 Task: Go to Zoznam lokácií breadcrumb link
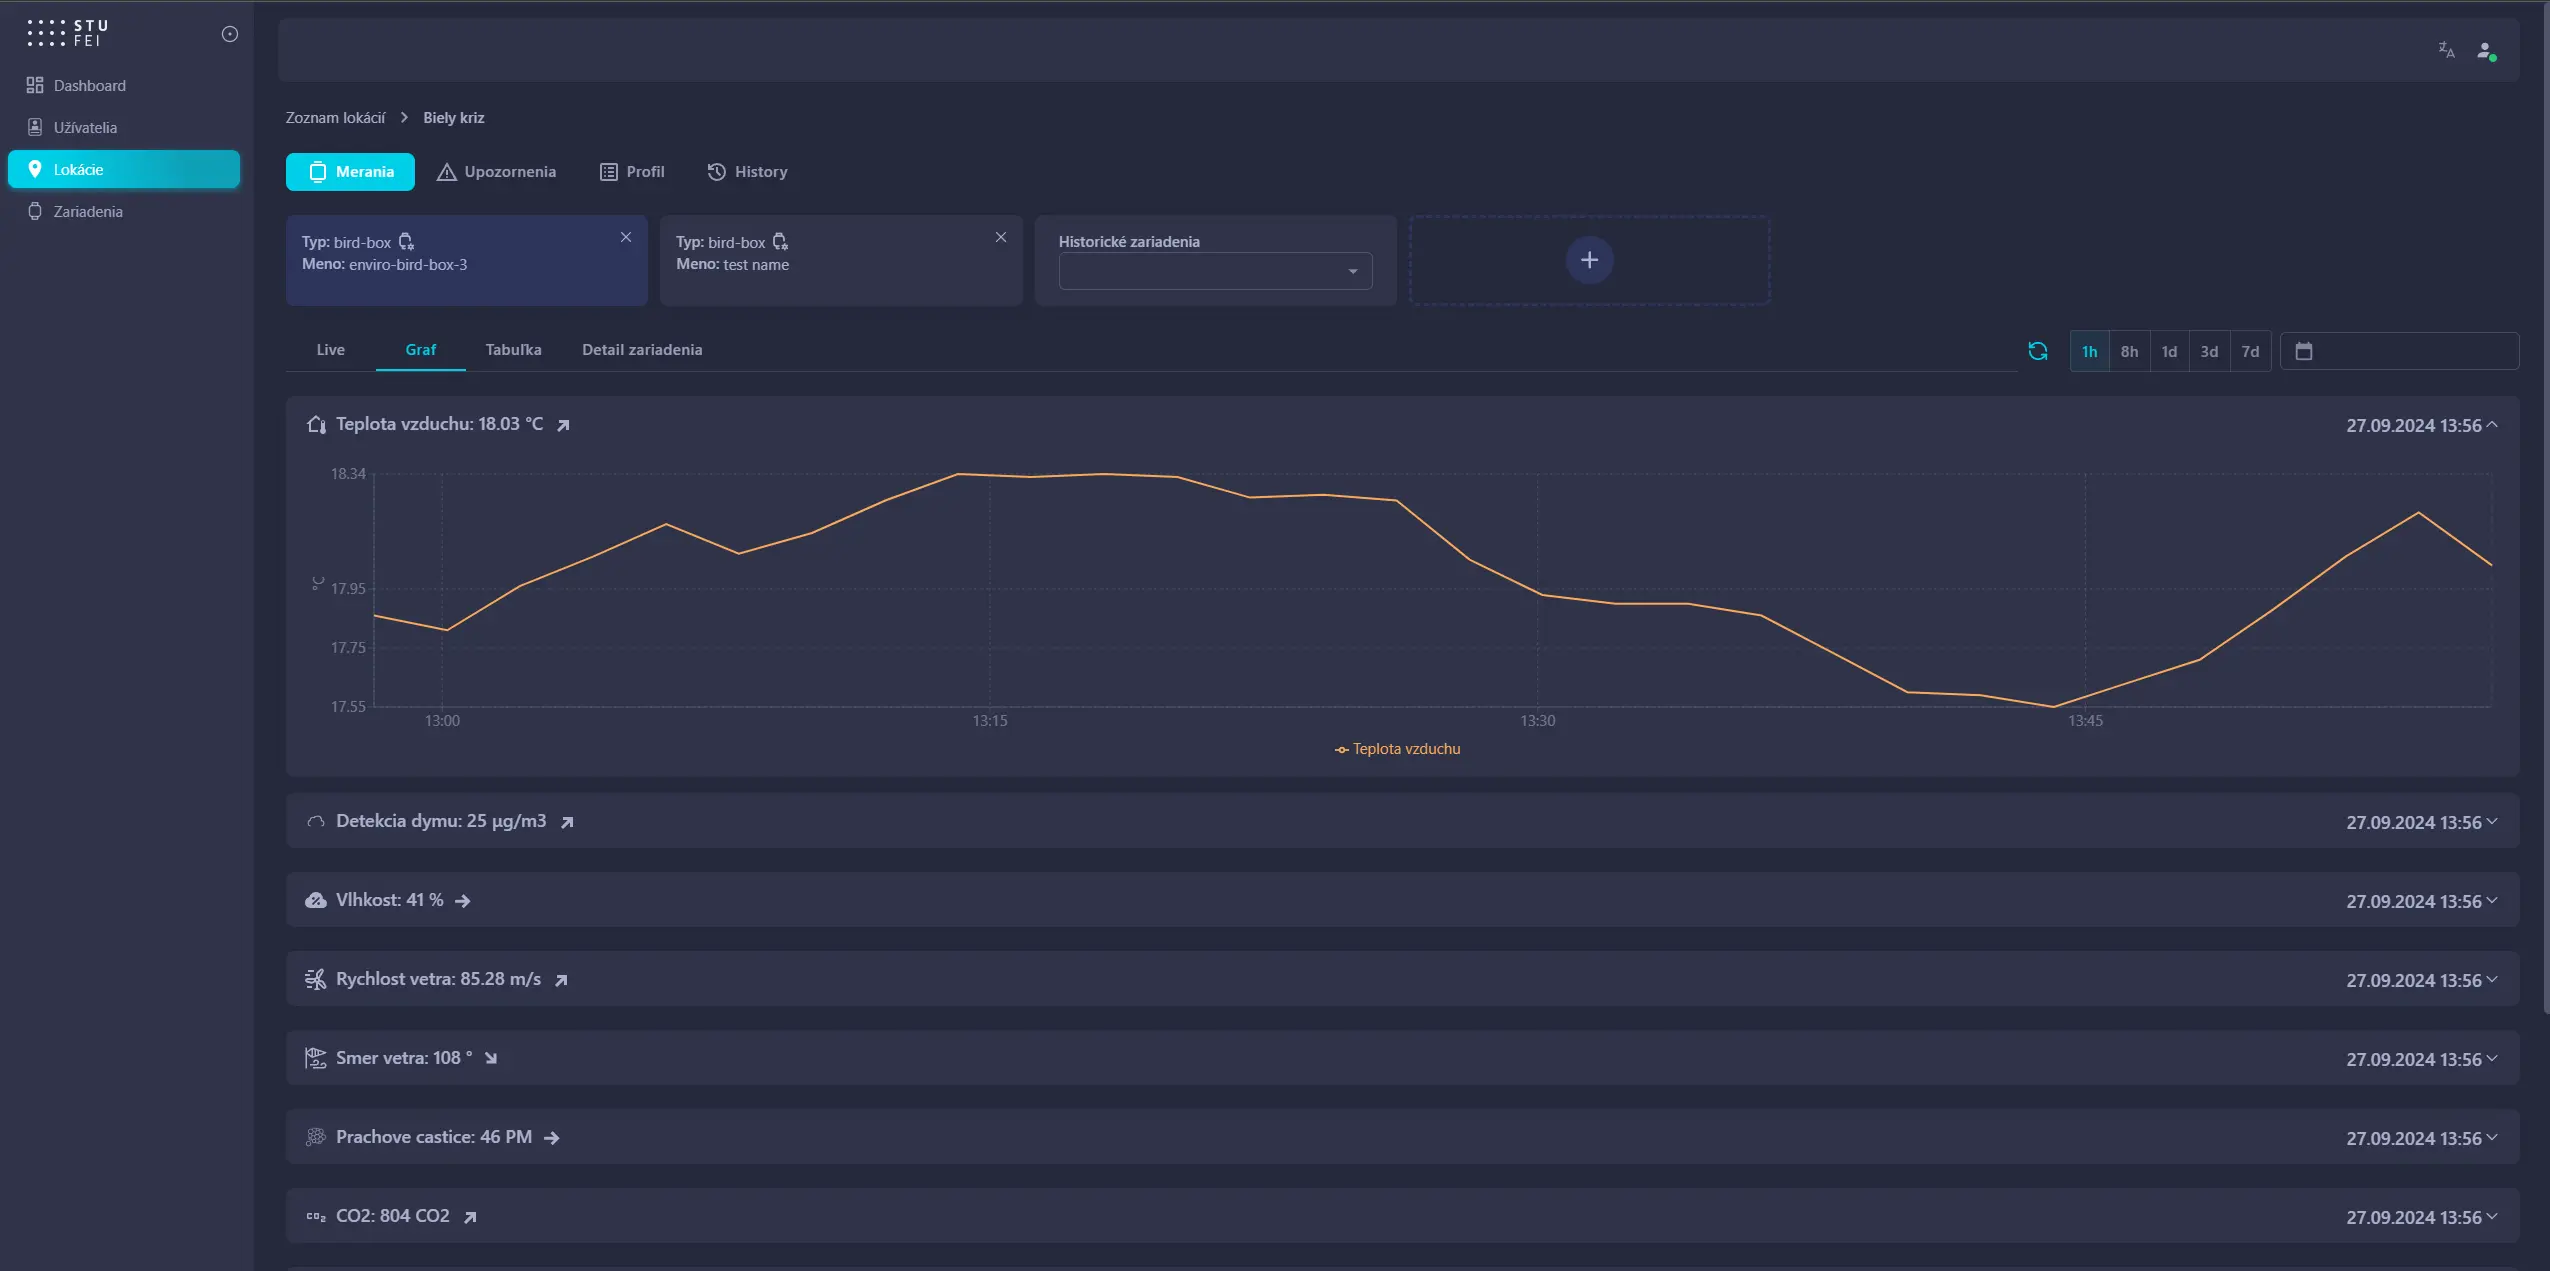coord(335,118)
